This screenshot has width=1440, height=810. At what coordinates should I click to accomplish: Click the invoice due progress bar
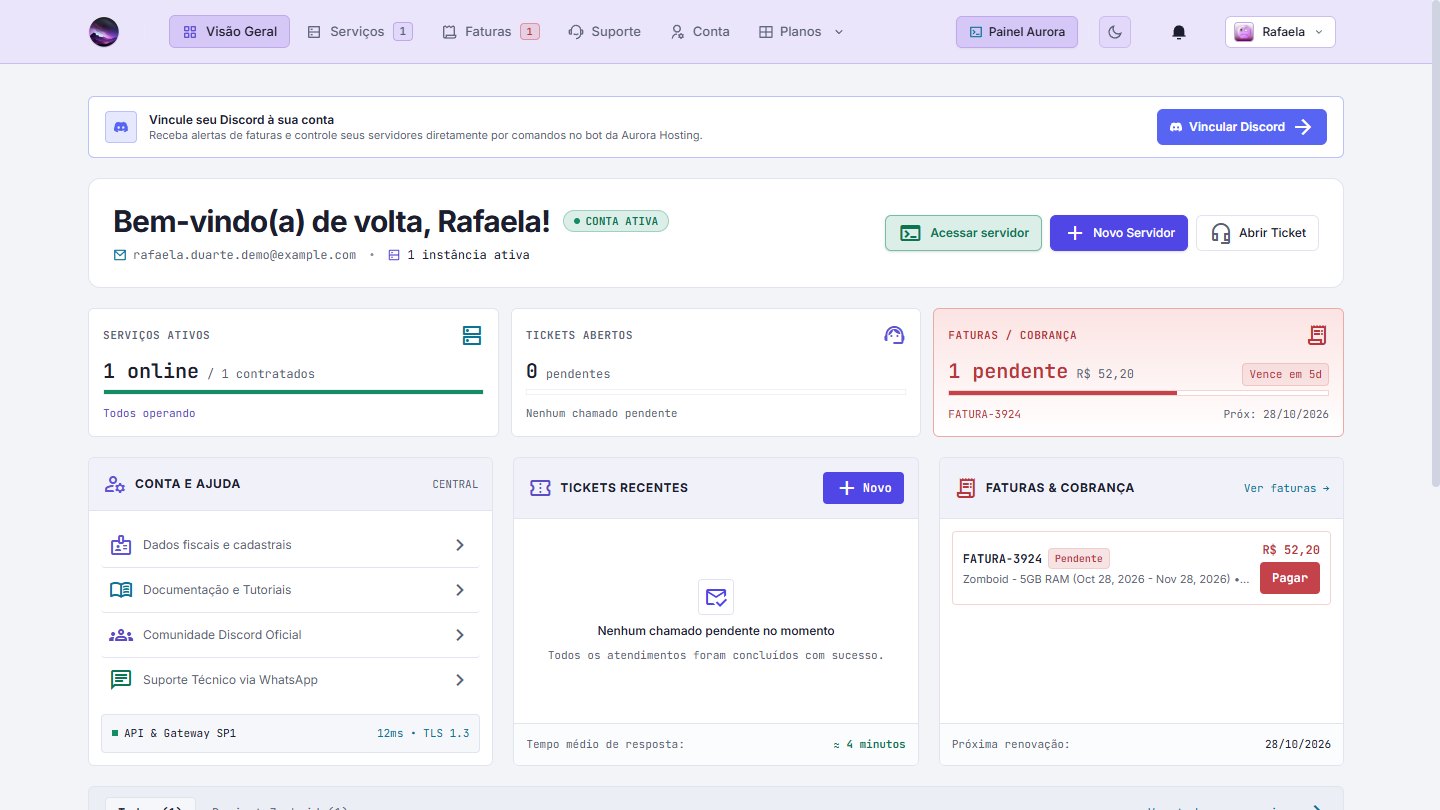1138,392
